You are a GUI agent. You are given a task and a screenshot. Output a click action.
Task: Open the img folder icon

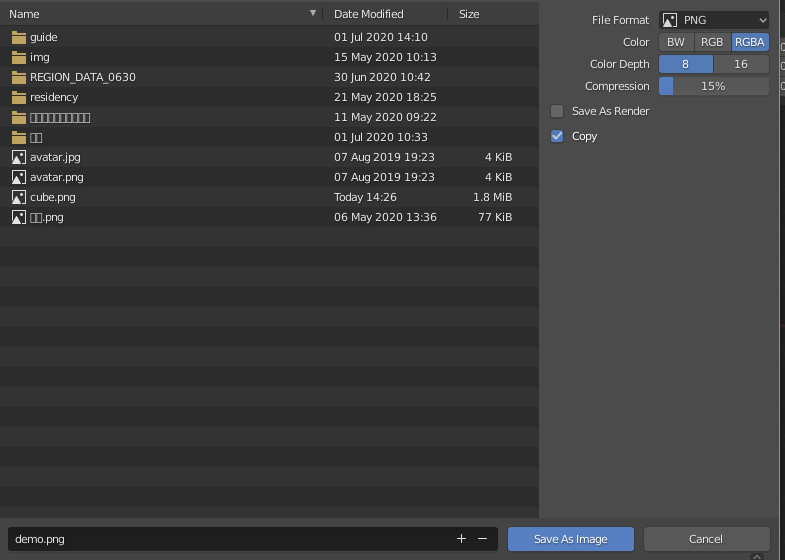[19, 58]
